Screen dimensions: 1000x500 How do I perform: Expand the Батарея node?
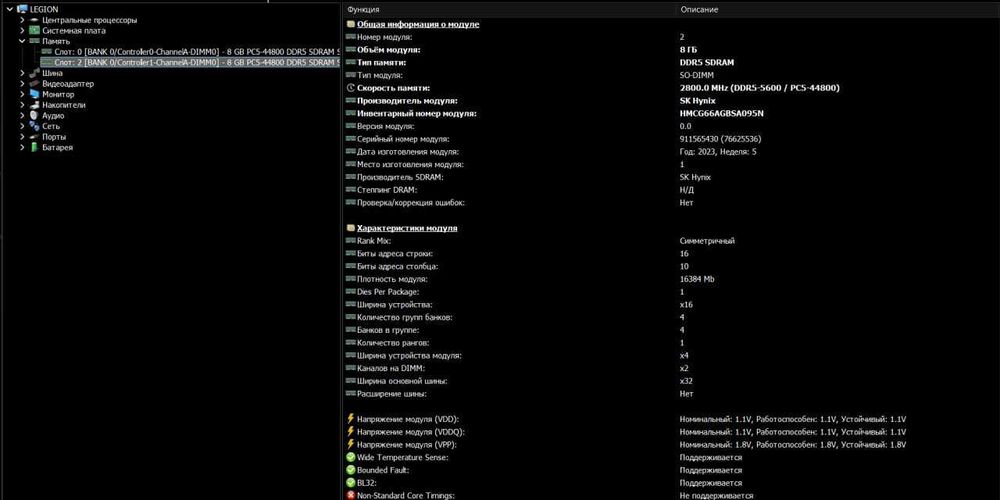(x=22, y=147)
